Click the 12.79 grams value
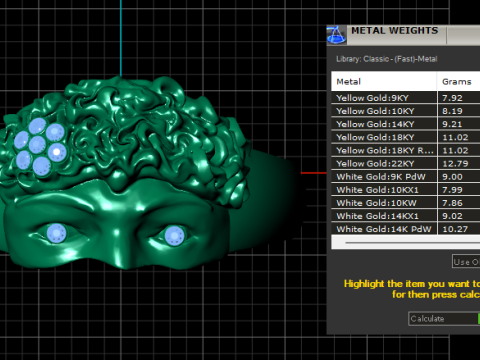The height and width of the screenshot is (360, 480). pos(455,163)
